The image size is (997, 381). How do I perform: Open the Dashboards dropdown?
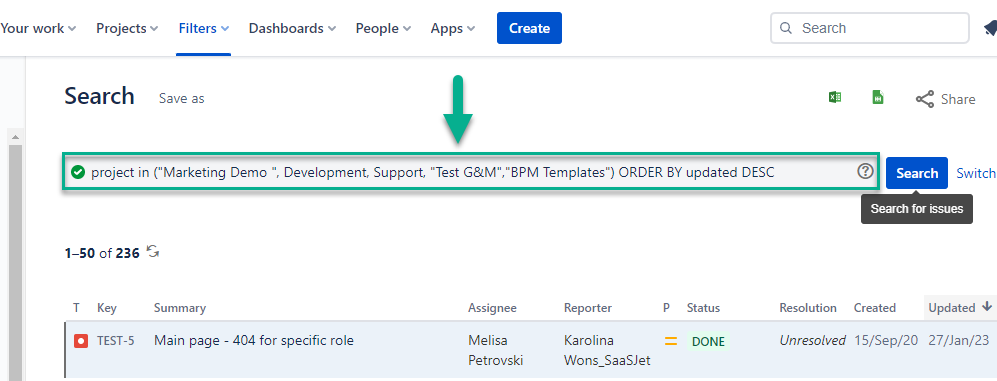pyautogui.click(x=292, y=29)
